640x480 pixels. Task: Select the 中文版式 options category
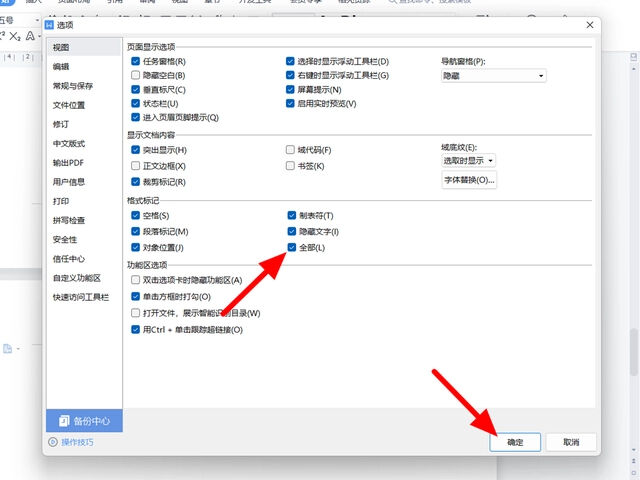(x=84, y=143)
